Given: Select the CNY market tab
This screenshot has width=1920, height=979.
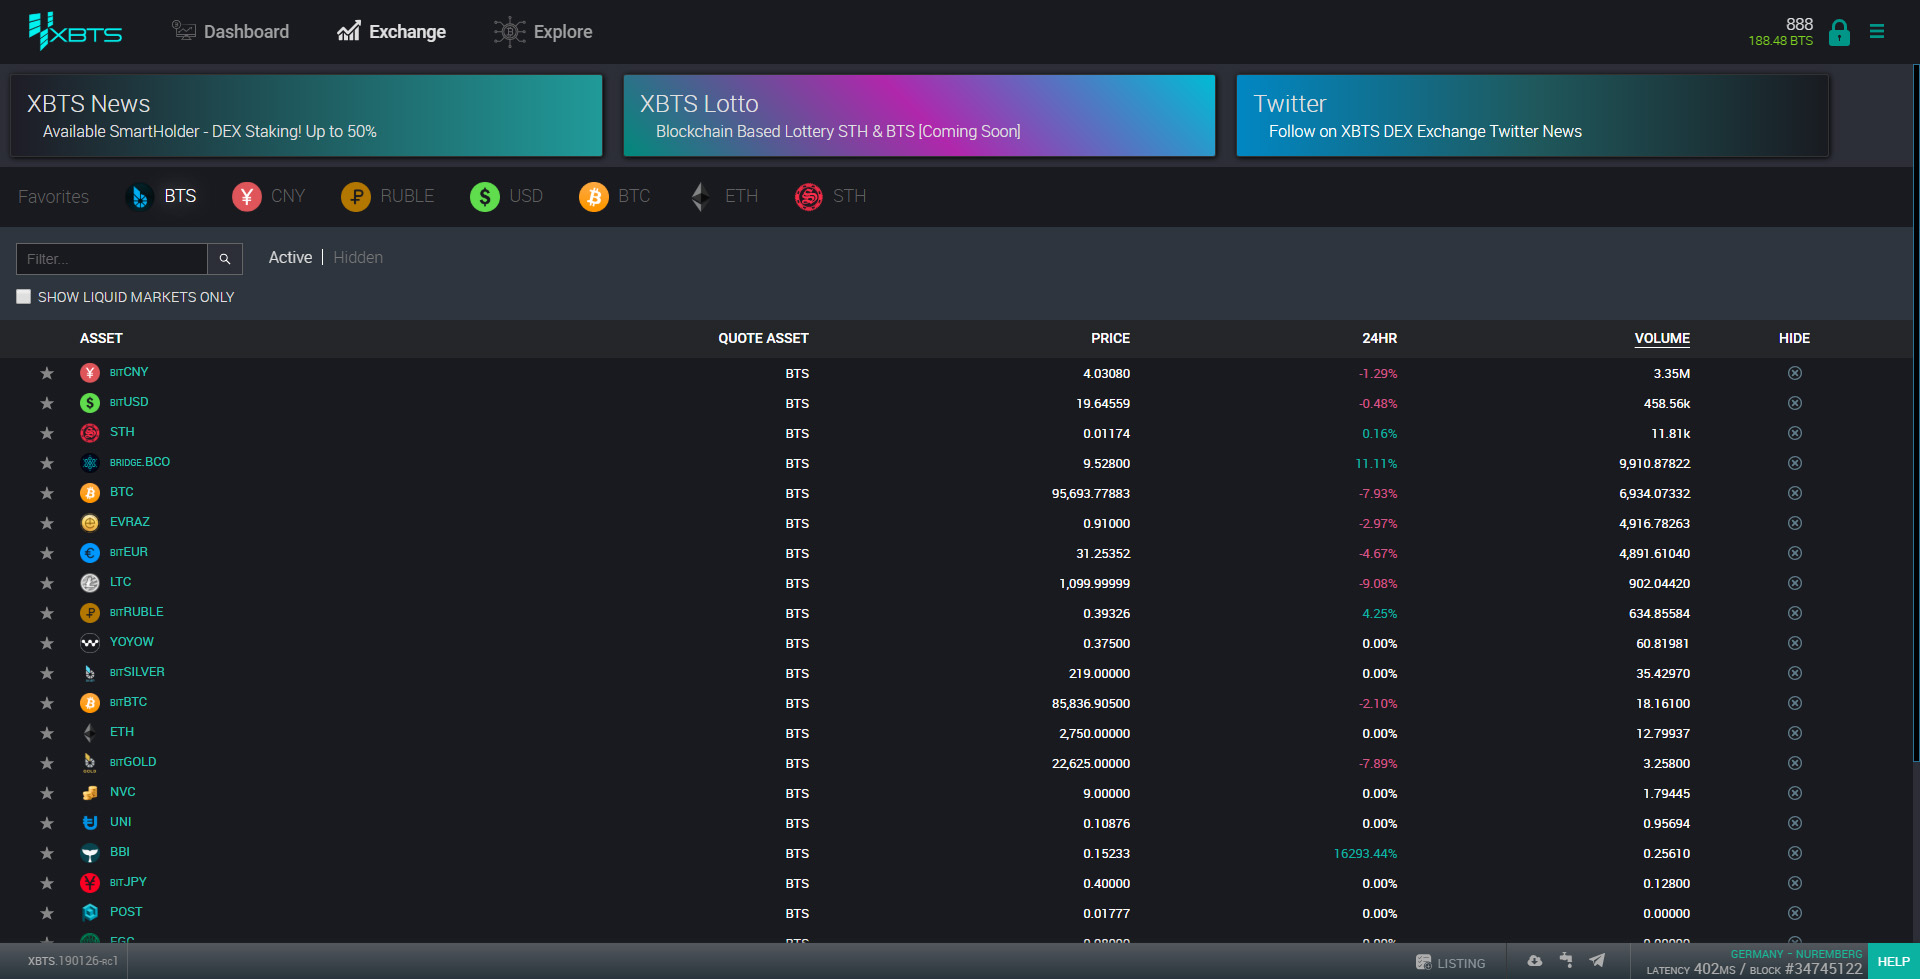Looking at the screenshot, I should tap(269, 197).
